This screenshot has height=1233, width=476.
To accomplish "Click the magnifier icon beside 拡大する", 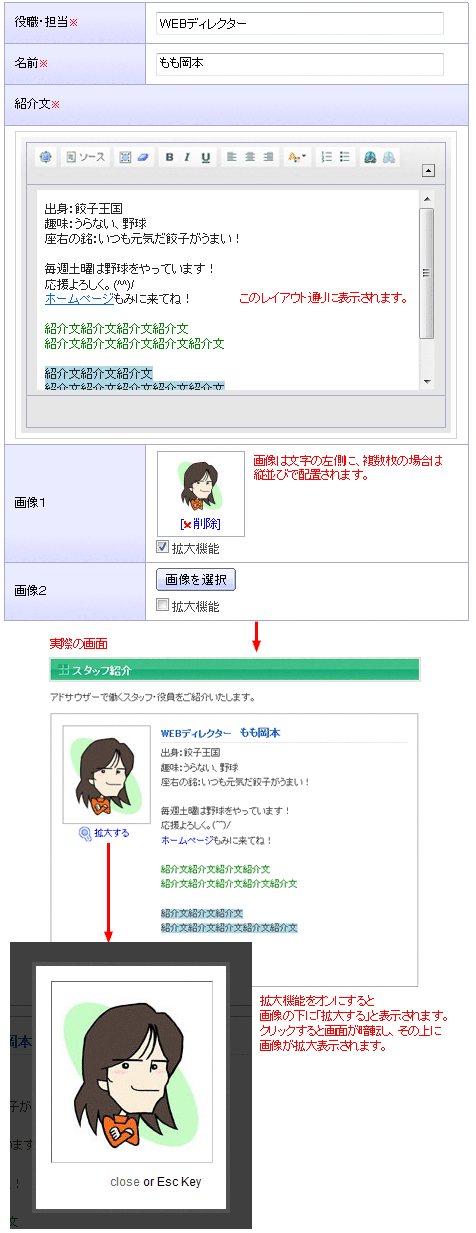I will [85, 832].
